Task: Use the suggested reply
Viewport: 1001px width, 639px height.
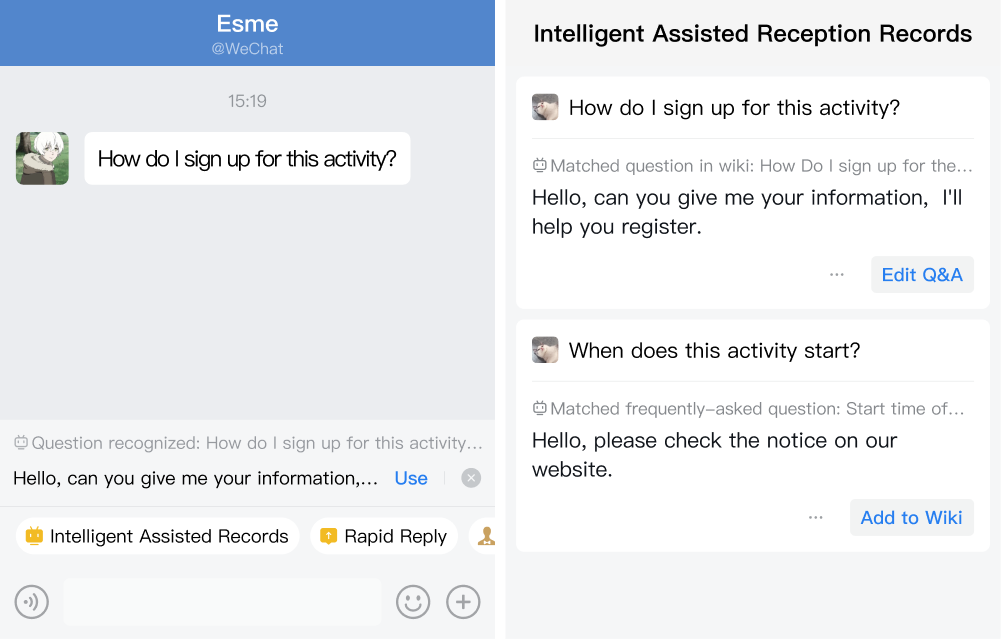Action: (x=411, y=478)
